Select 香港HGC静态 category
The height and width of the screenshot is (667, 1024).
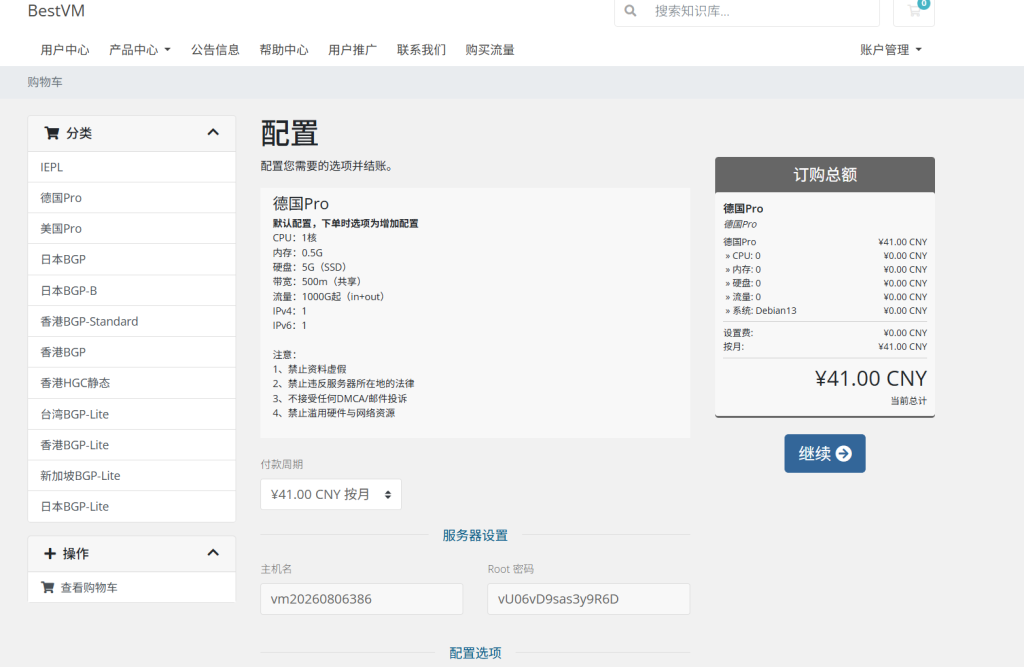pos(132,383)
